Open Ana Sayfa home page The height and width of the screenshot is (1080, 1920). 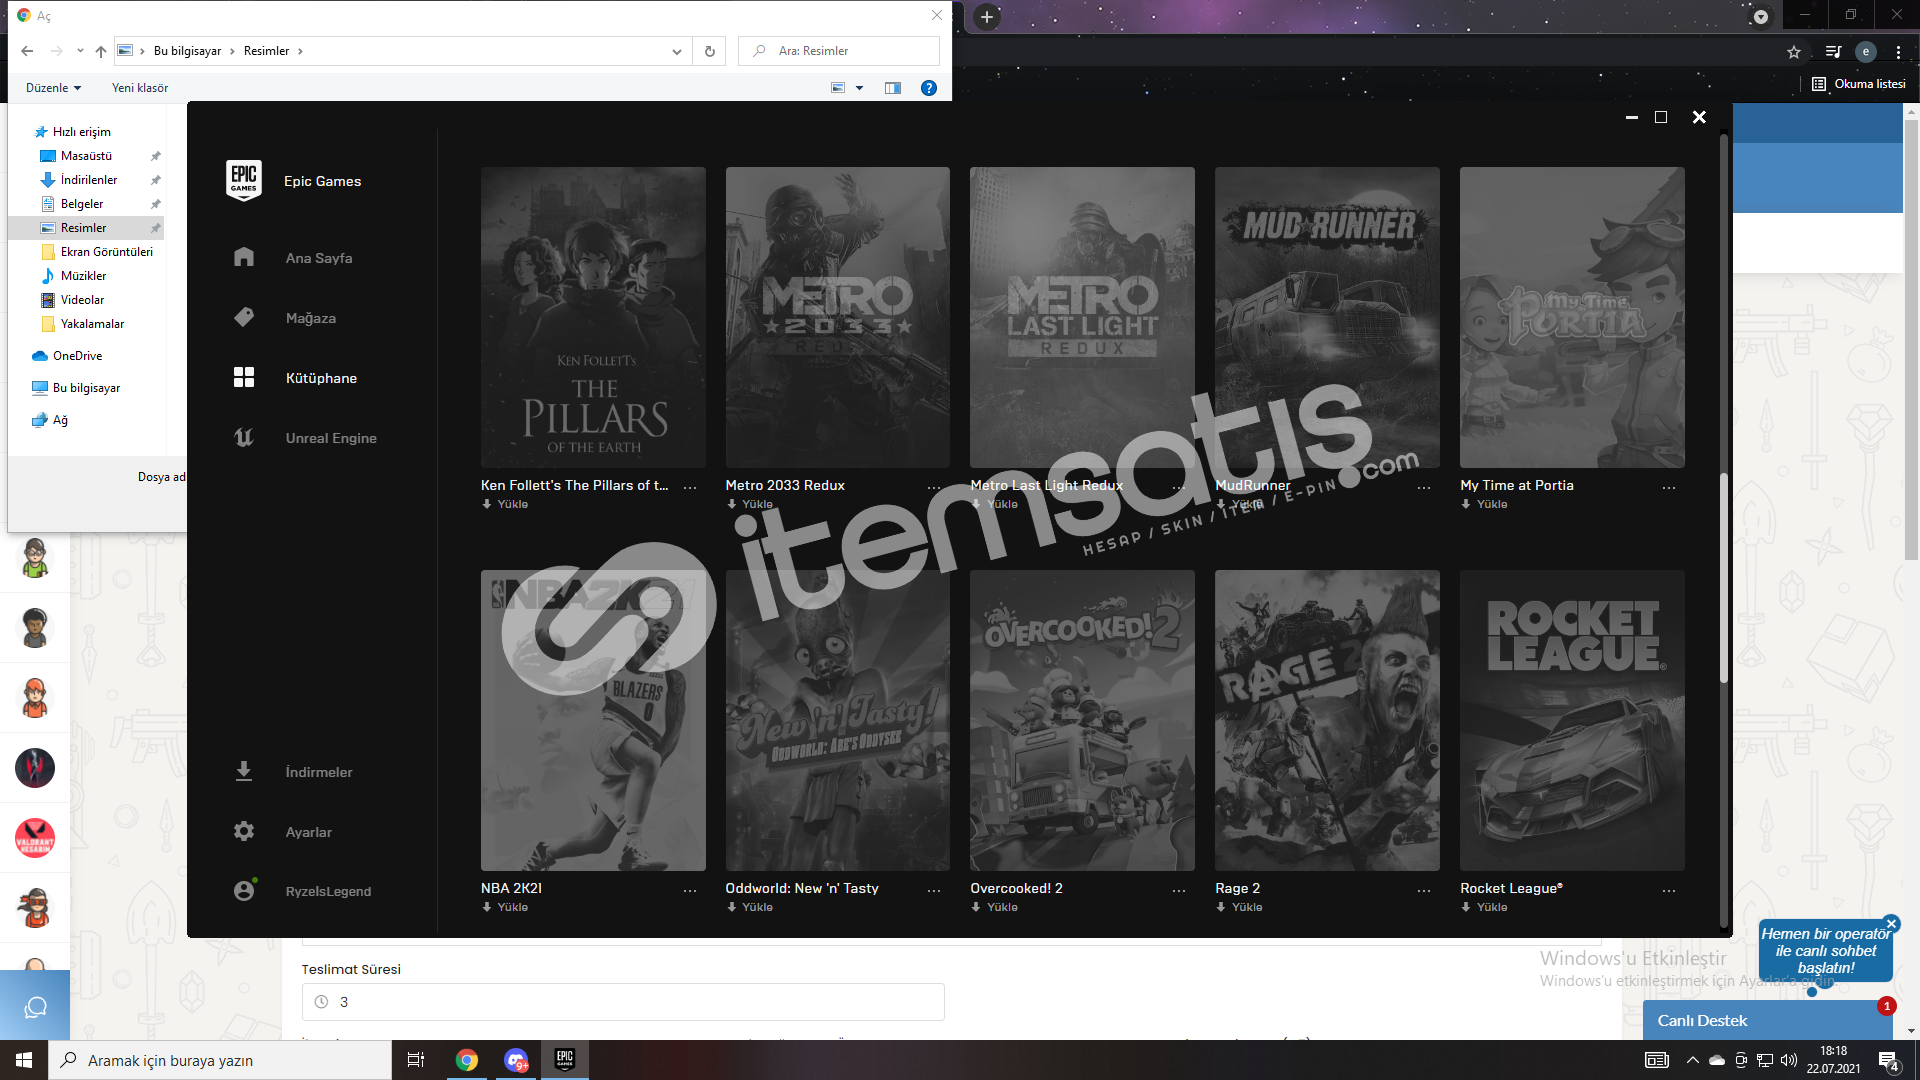318,258
